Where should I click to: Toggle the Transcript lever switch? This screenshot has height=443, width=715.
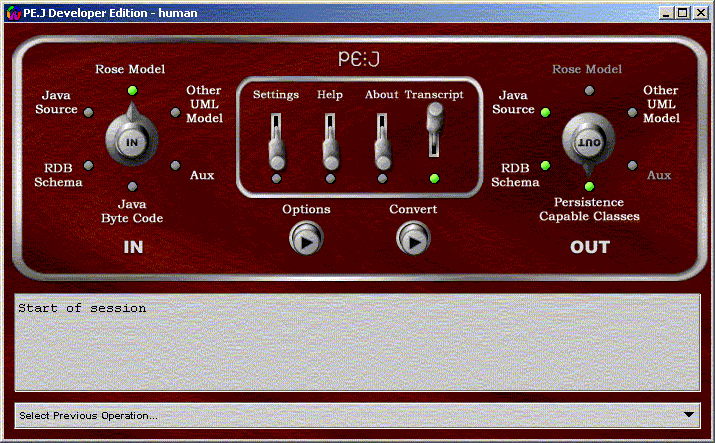[x=435, y=130]
